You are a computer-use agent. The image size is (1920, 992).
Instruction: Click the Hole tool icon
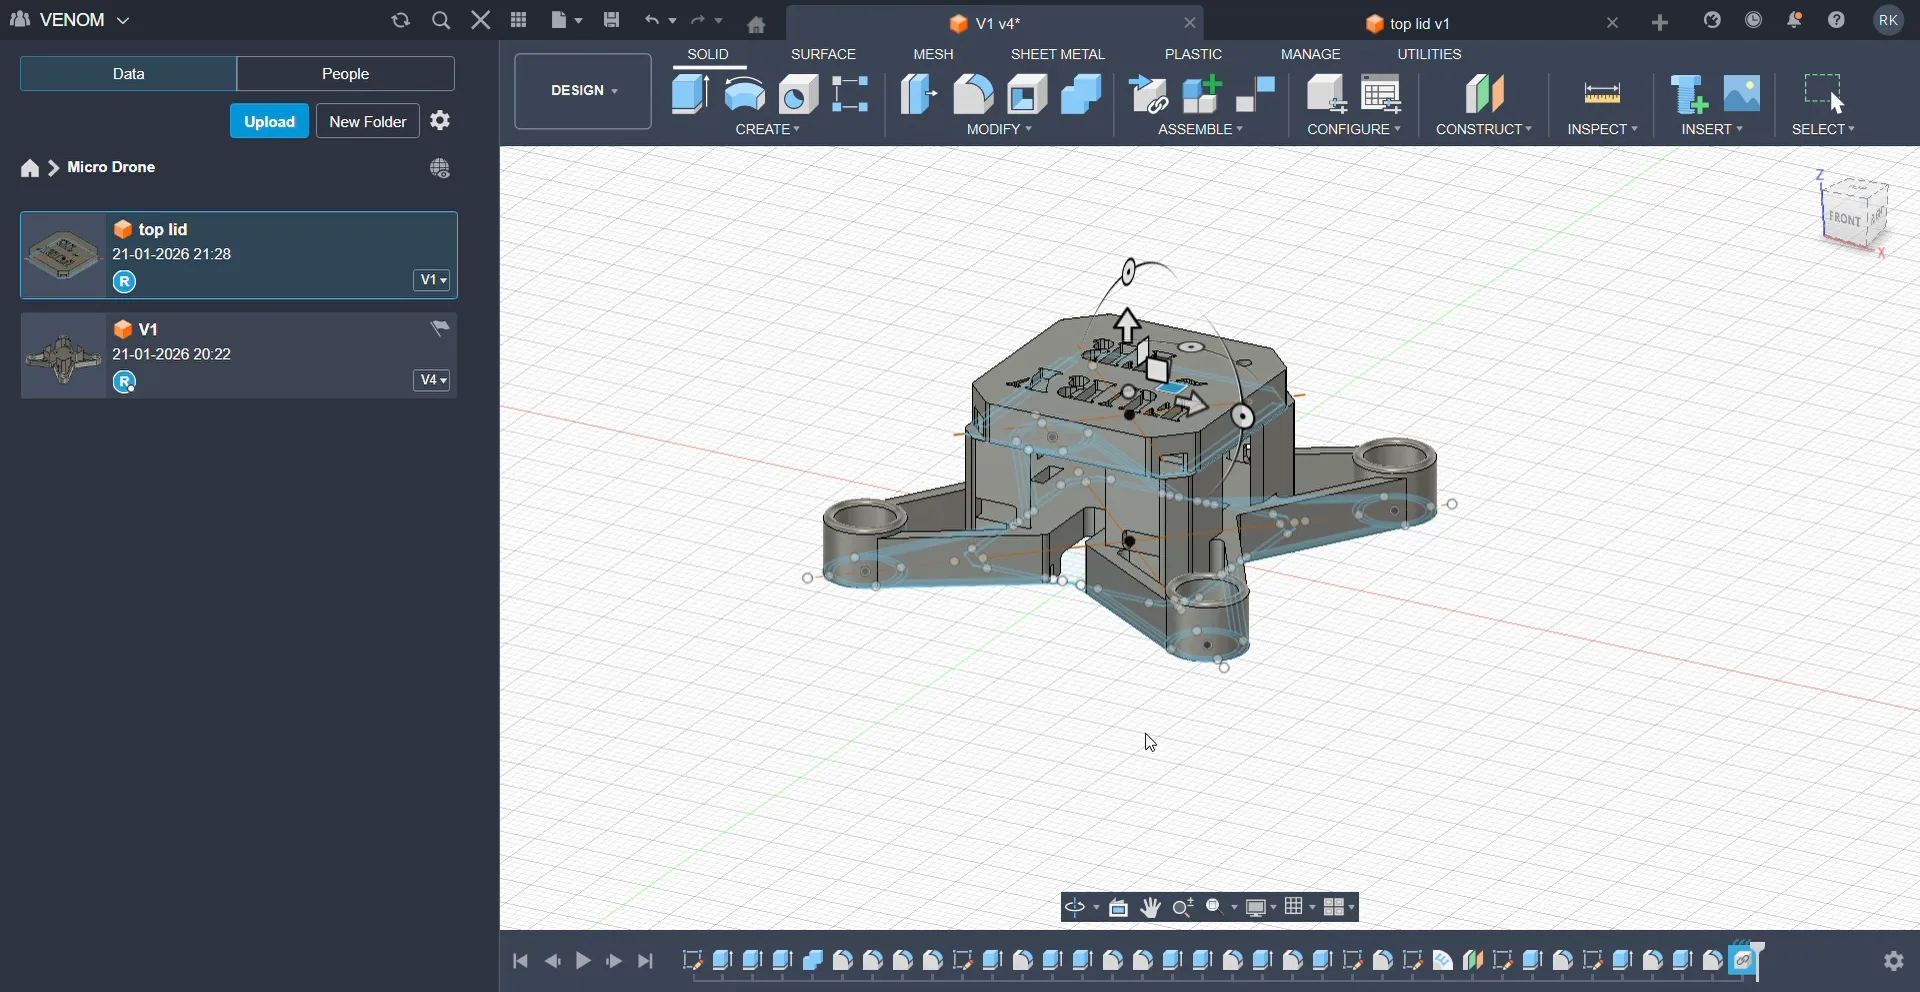800,94
